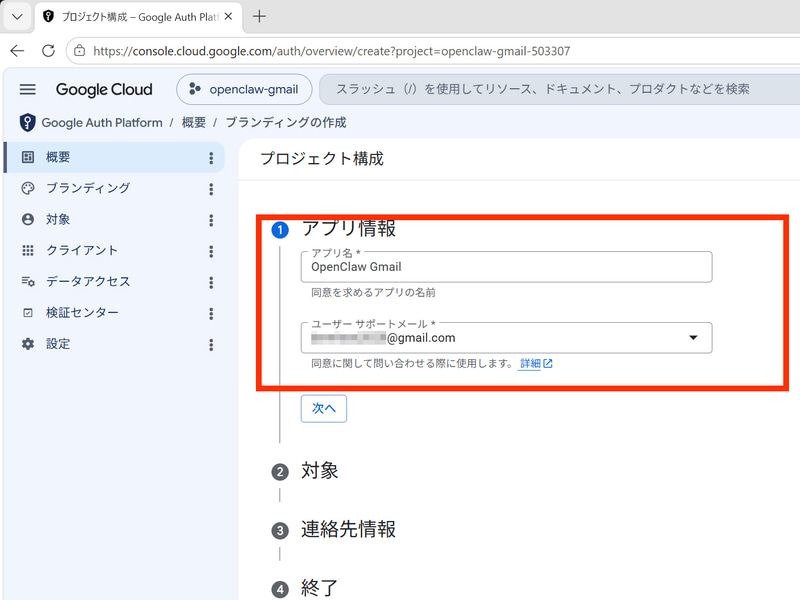Select 概要 in the sidebar
Image resolution: width=800 pixels, height=600 pixels.
[114, 157]
